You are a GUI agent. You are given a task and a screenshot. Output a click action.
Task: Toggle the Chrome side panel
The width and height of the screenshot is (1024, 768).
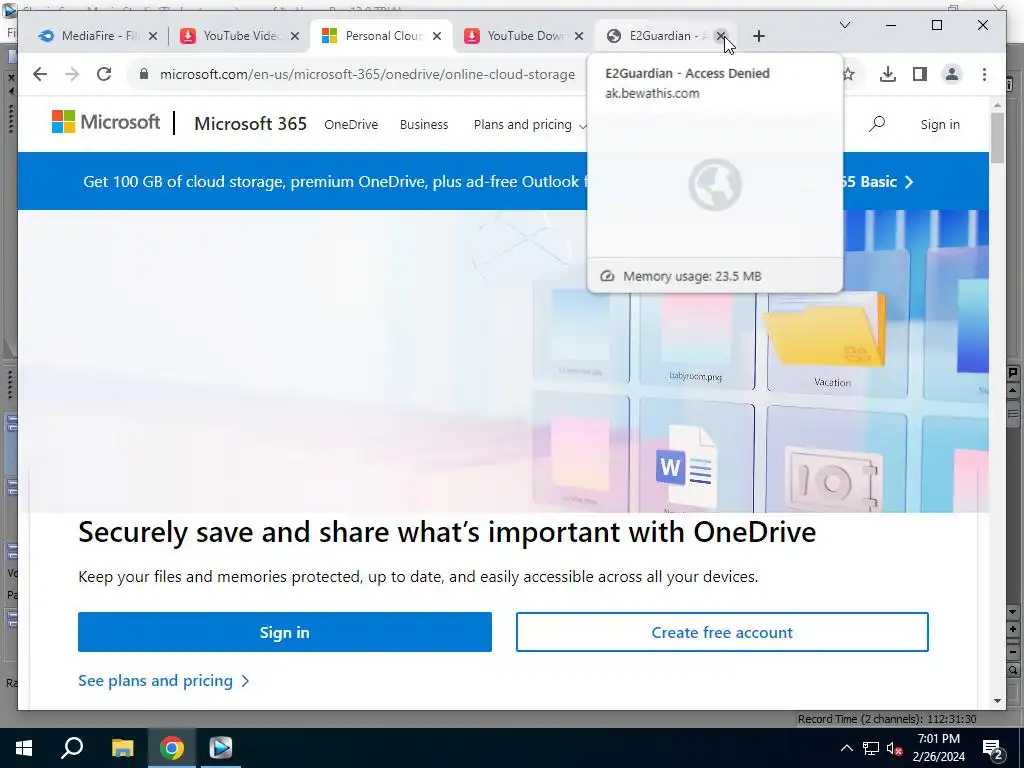point(920,74)
